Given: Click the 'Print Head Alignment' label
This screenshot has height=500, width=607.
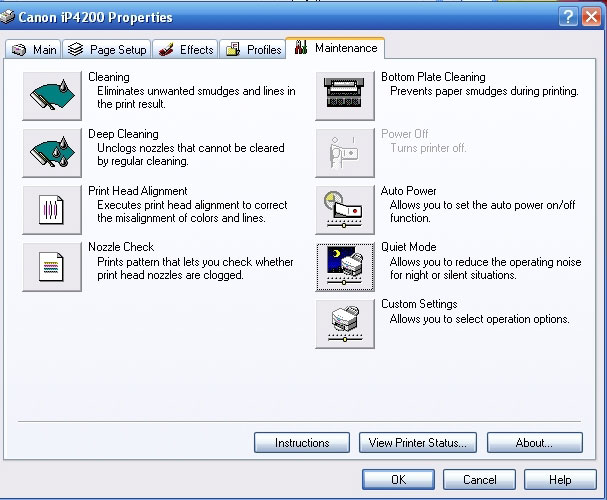Looking at the screenshot, I should [137, 191].
